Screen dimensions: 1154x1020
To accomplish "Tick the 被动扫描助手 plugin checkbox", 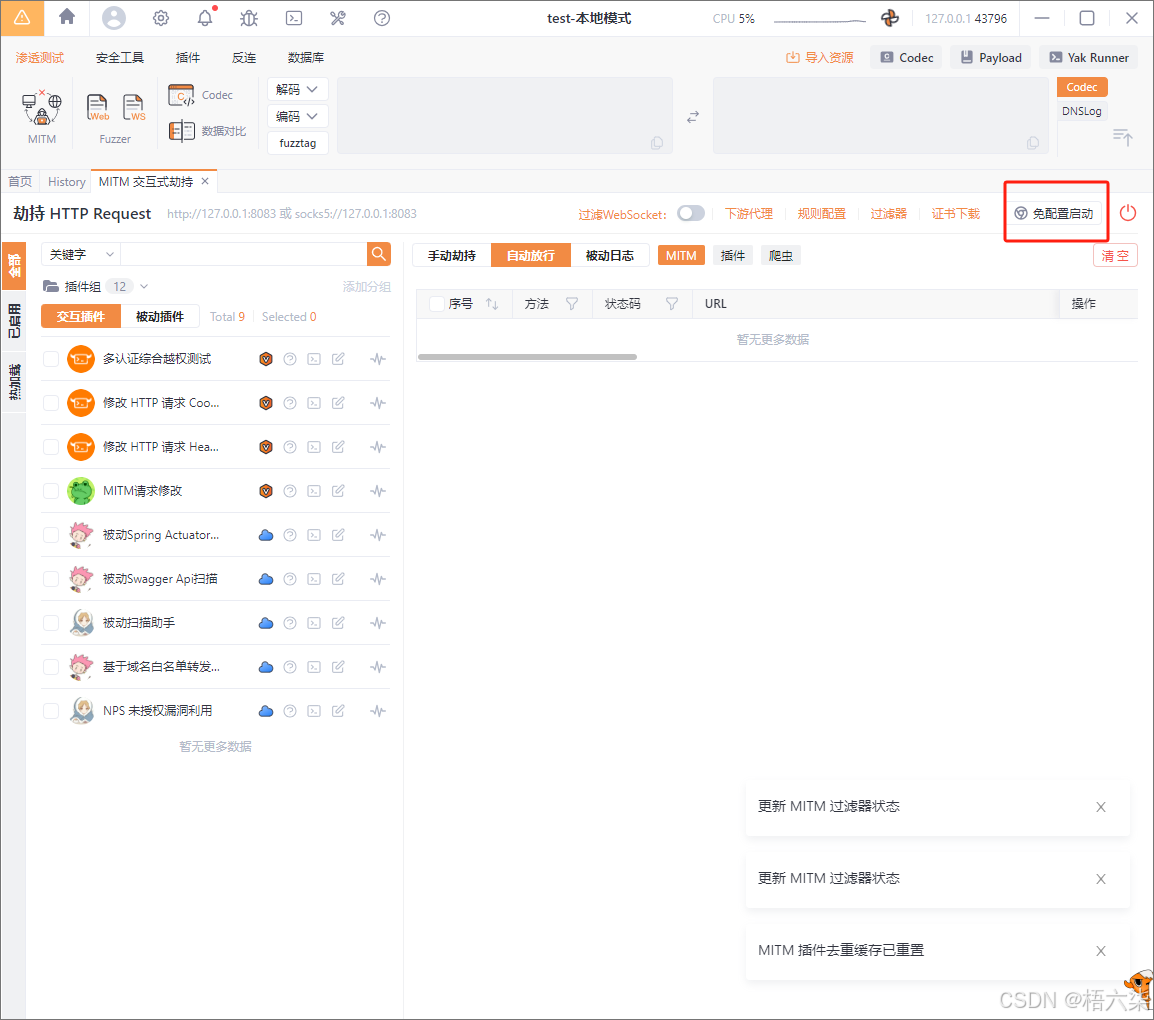I will (51, 623).
